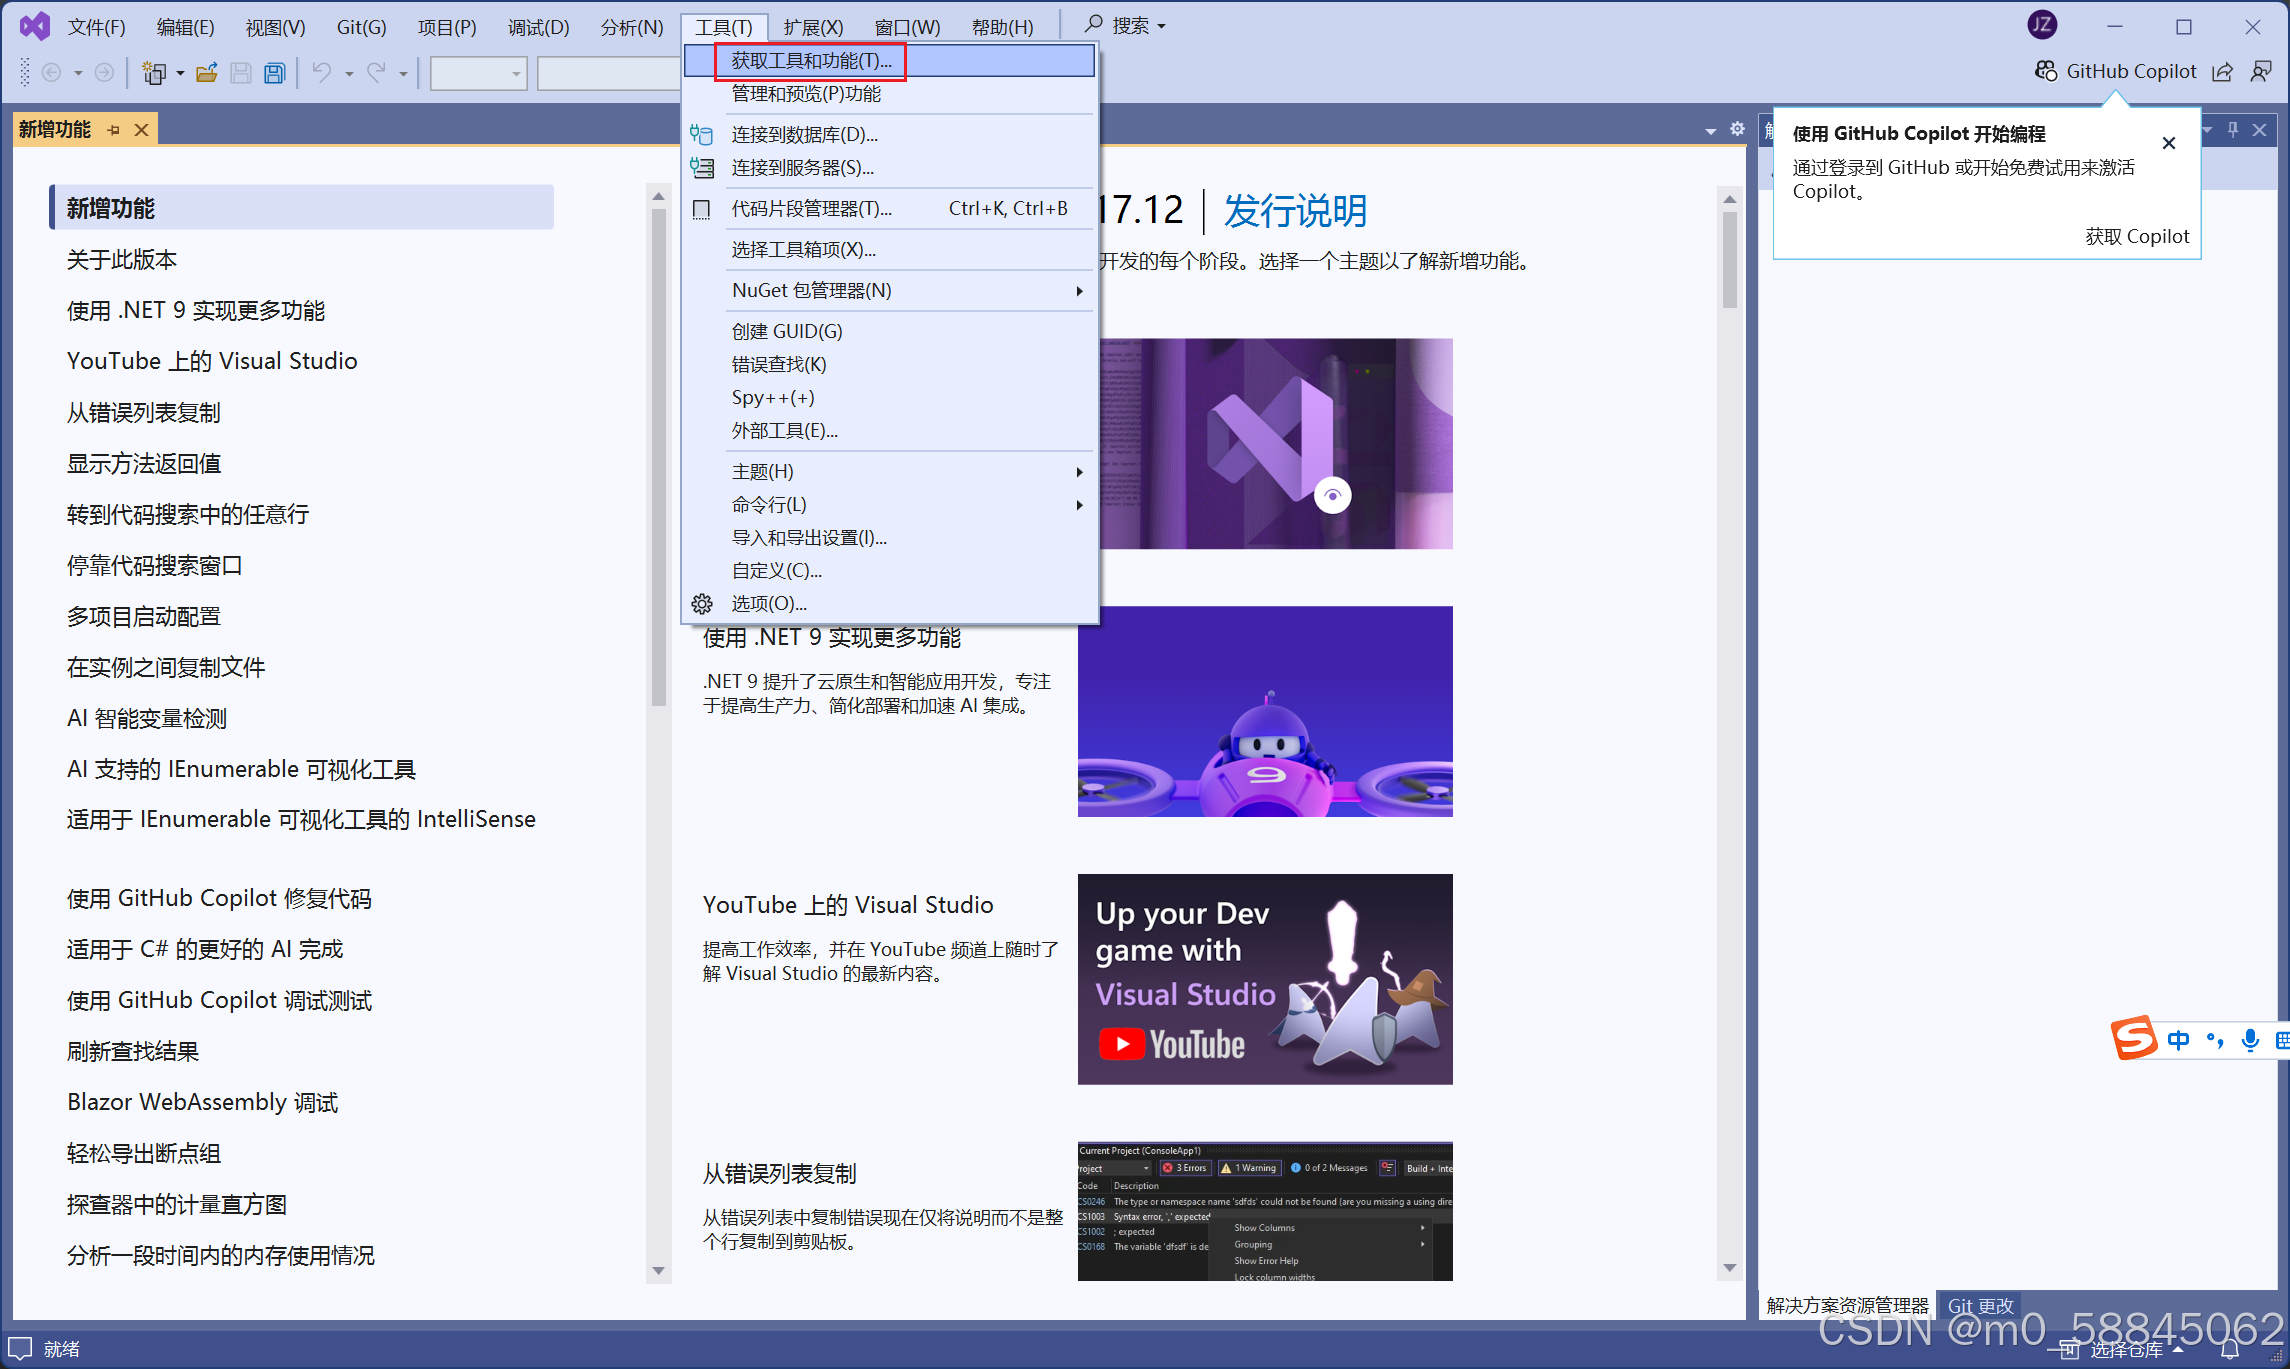Click the options gear icon beside 选项(O)

[702, 604]
